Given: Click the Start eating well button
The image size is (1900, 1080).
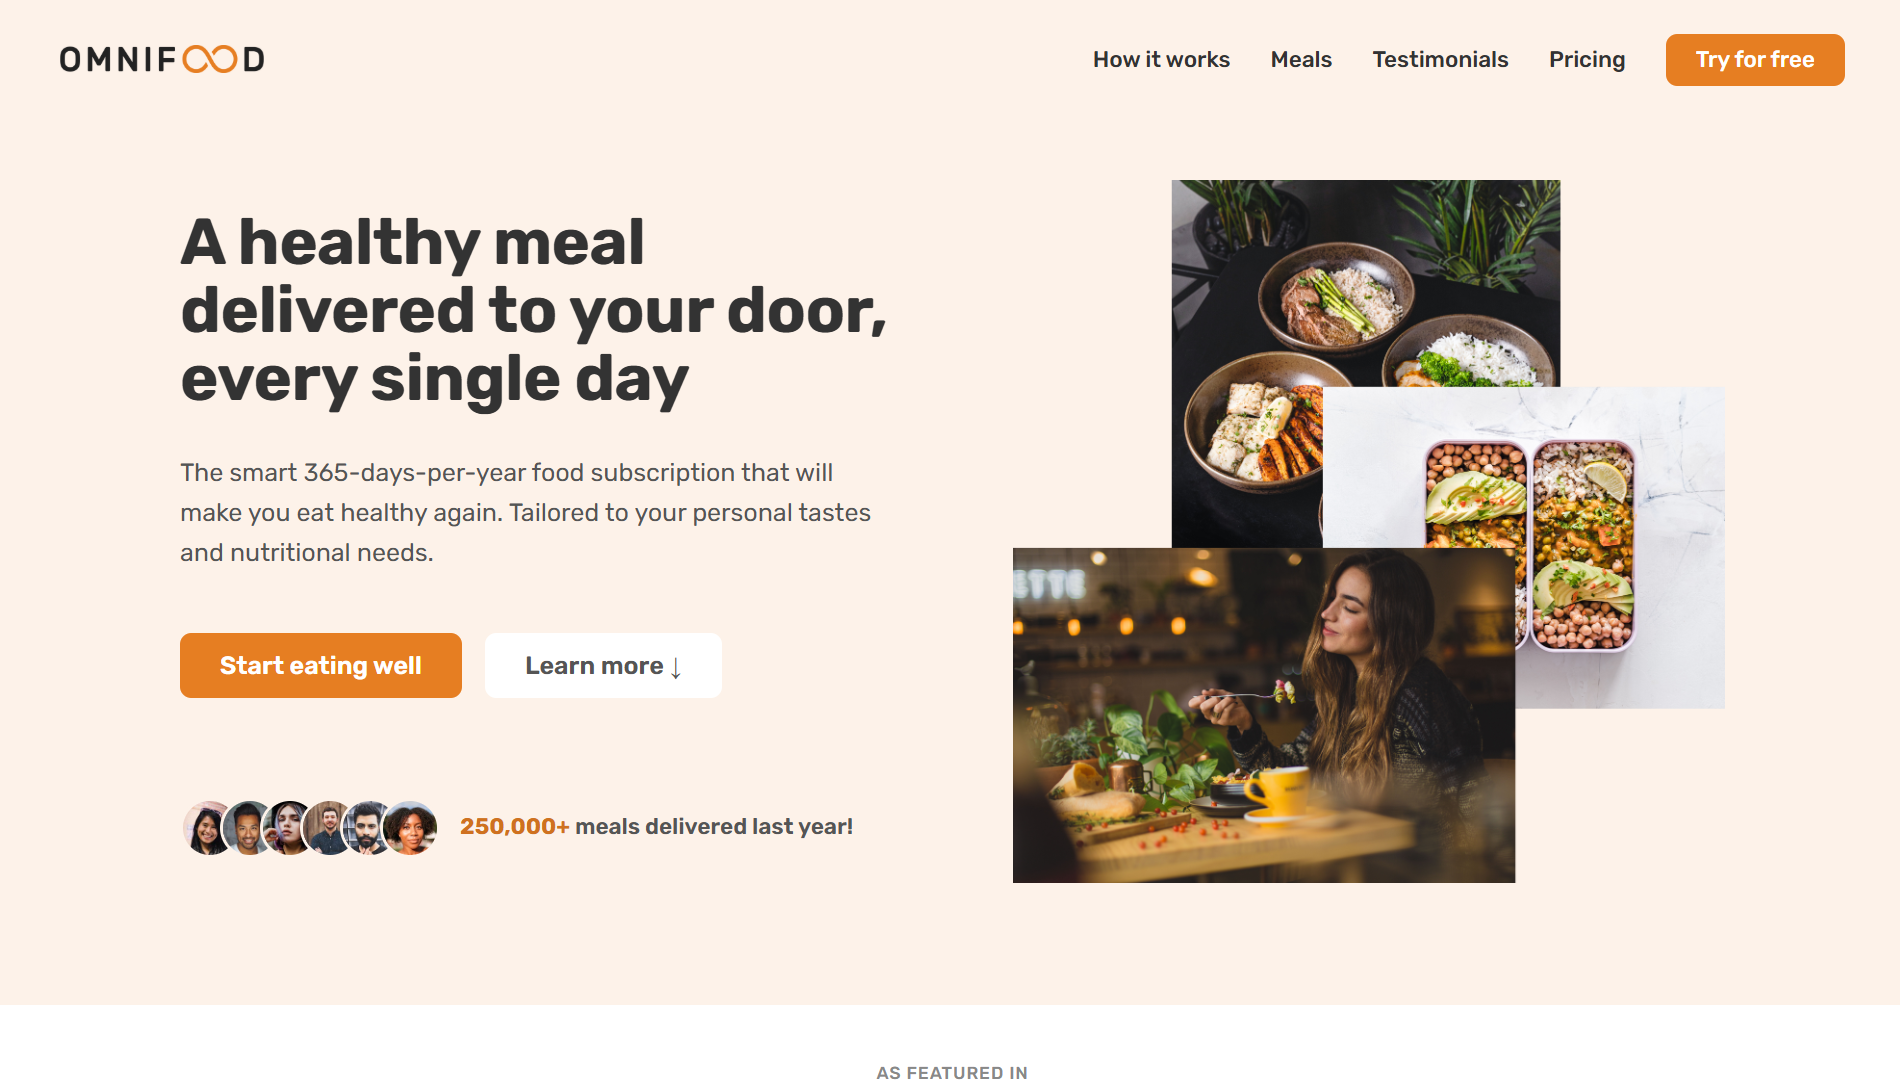Looking at the screenshot, I should 321,665.
